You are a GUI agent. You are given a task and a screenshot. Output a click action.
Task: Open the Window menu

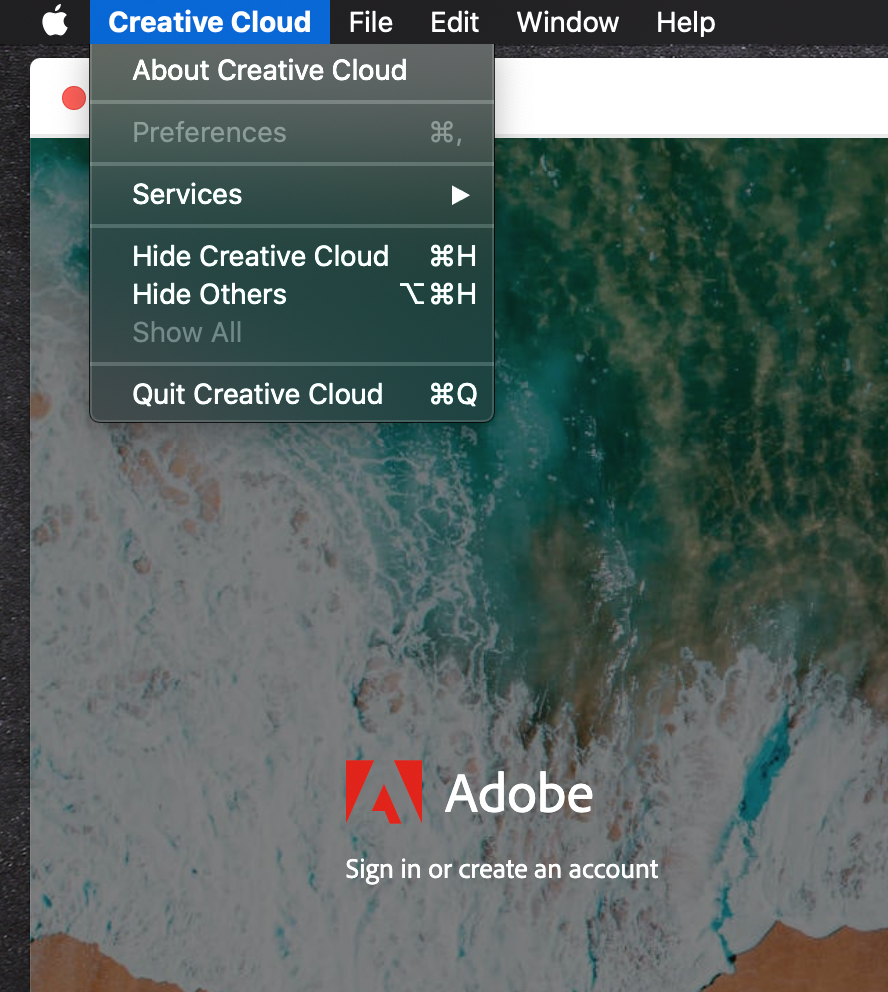[x=567, y=22]
